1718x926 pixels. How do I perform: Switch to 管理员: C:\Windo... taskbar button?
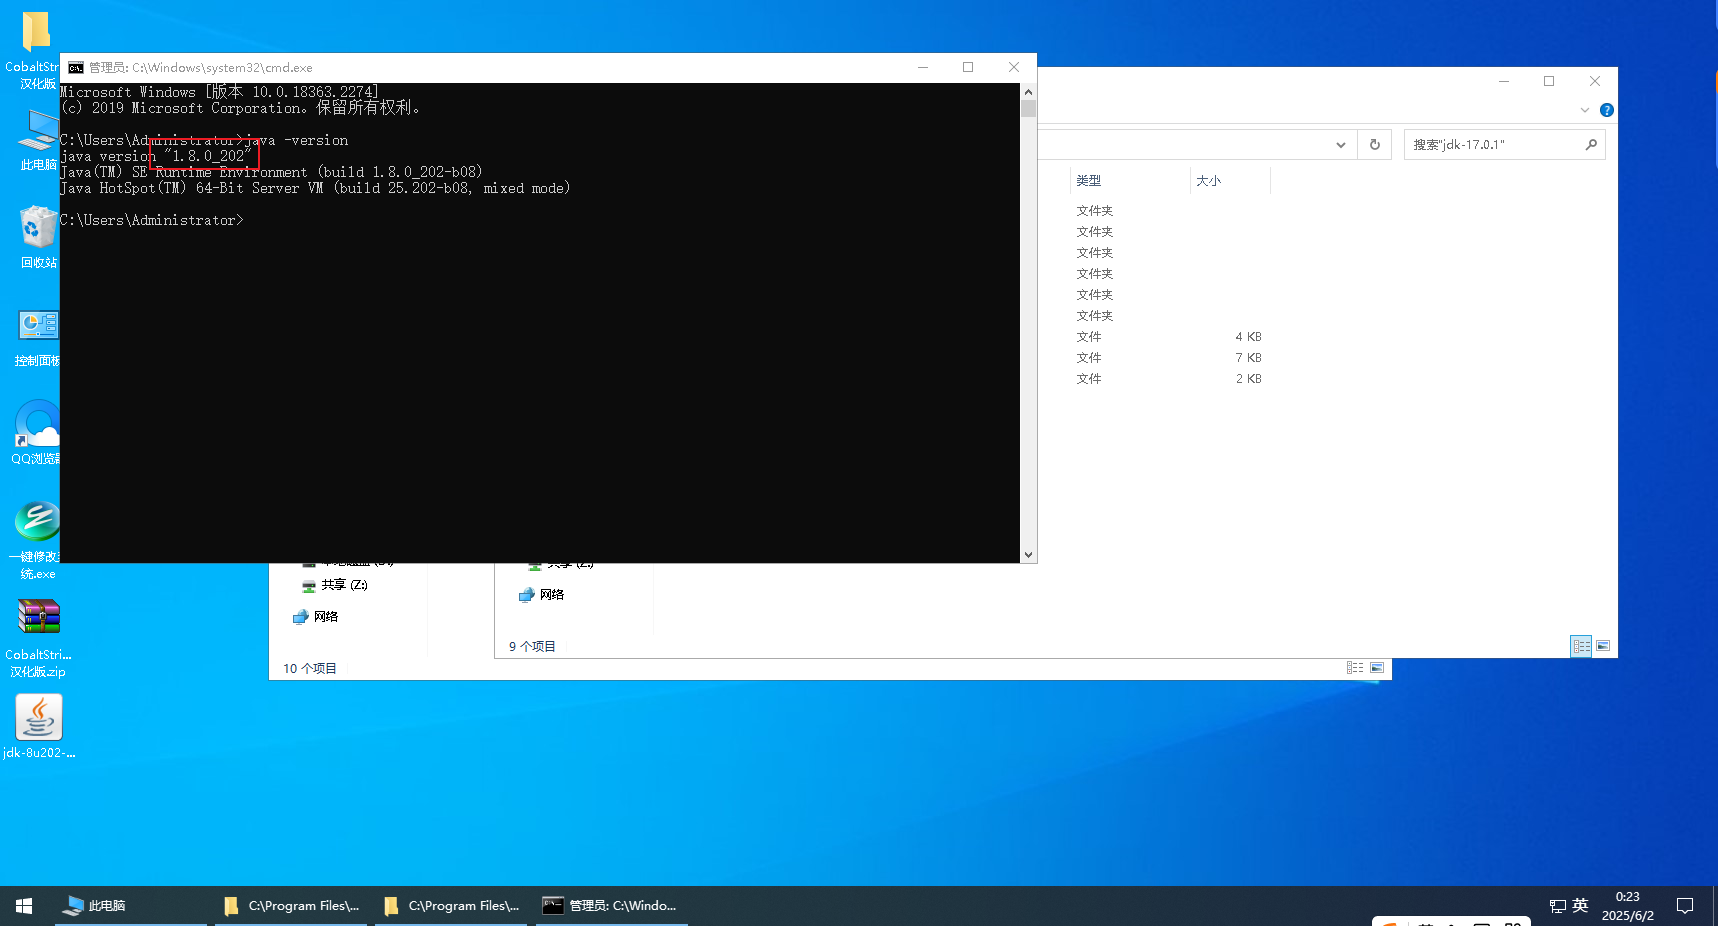[x=612, y=906]
